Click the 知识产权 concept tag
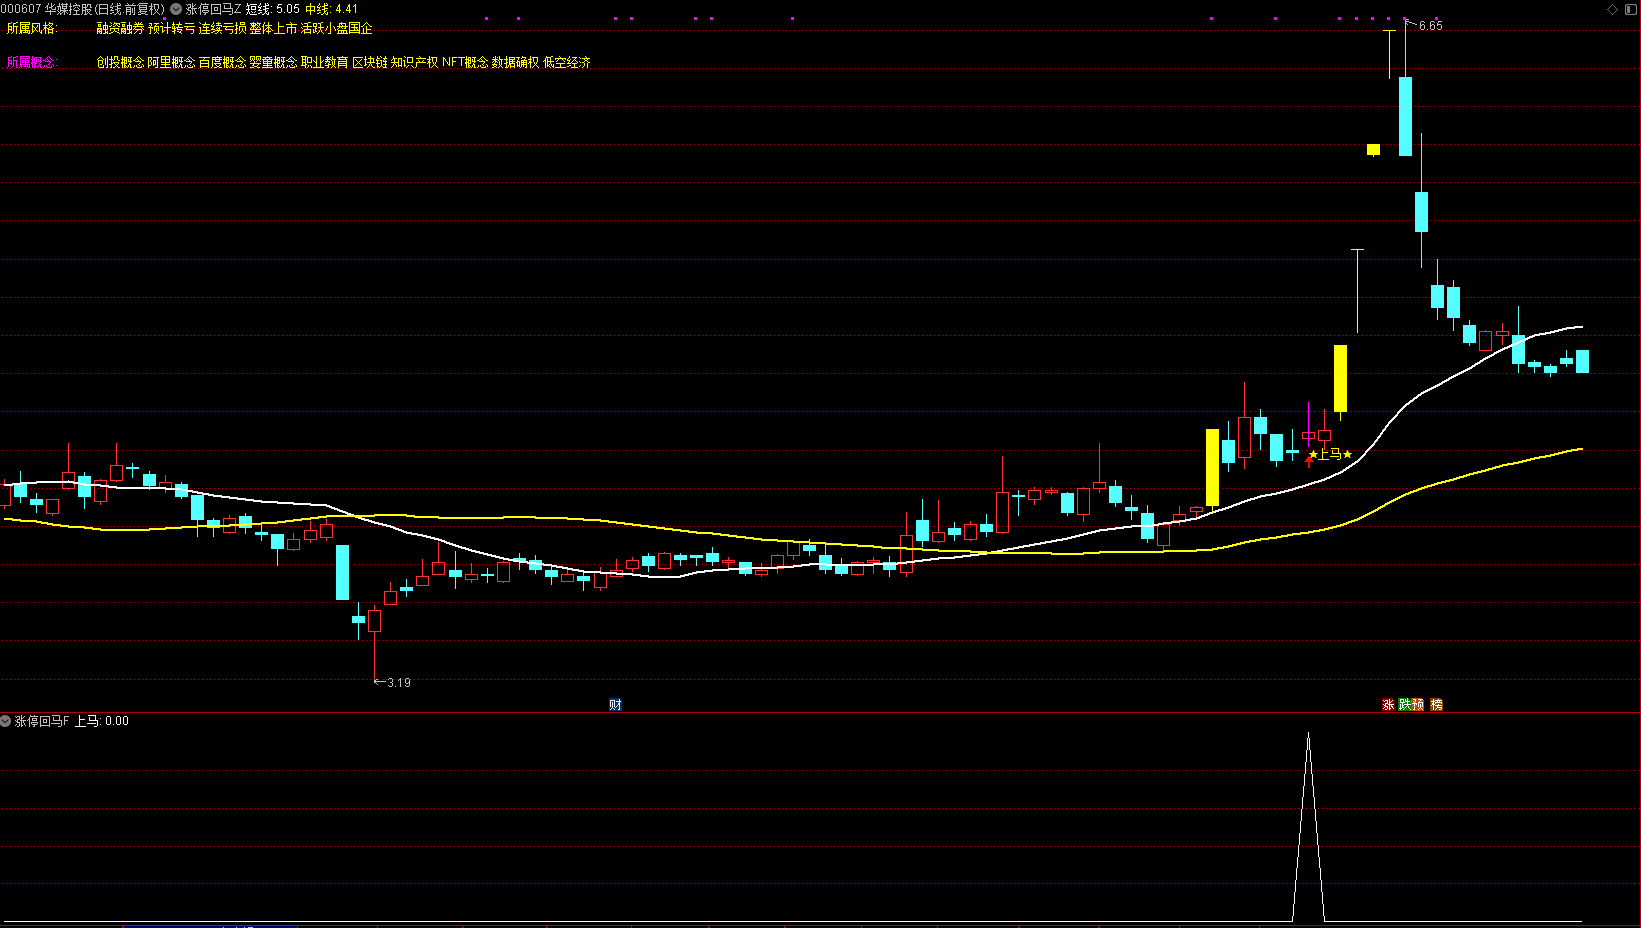1641x928 pixels. 415,62
